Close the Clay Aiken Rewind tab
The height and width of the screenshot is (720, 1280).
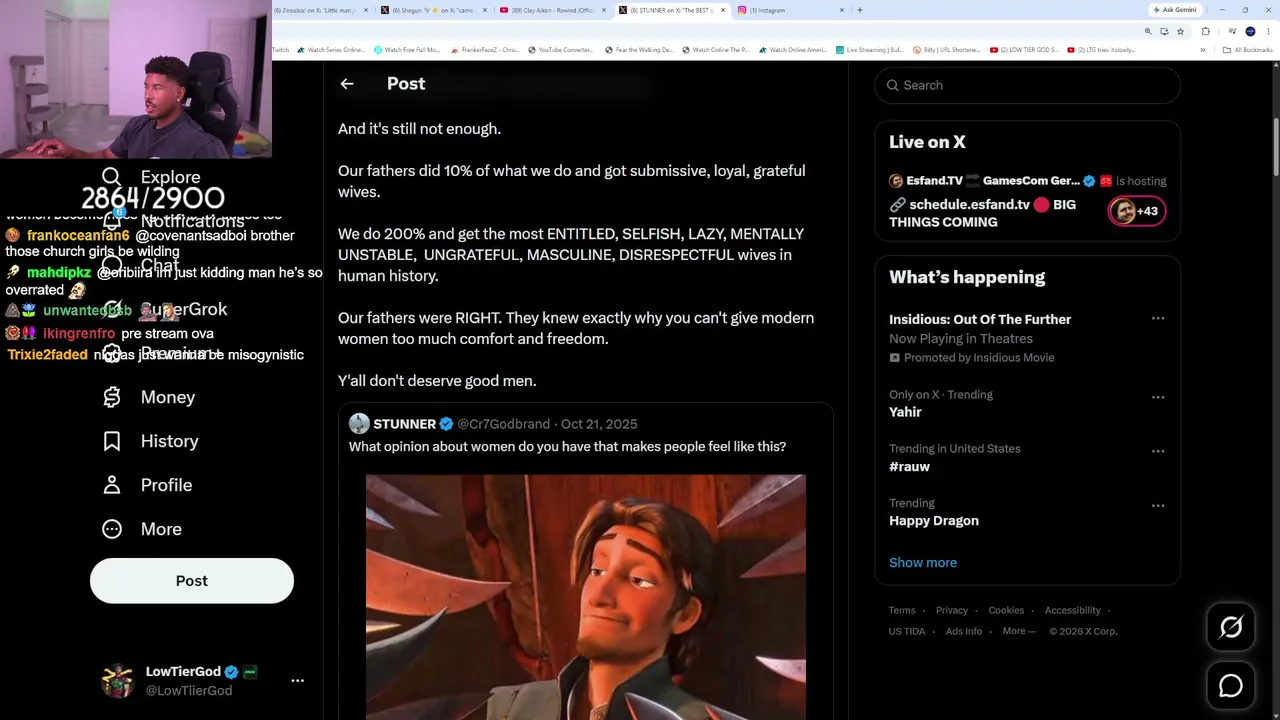click(x=603, y=10)
